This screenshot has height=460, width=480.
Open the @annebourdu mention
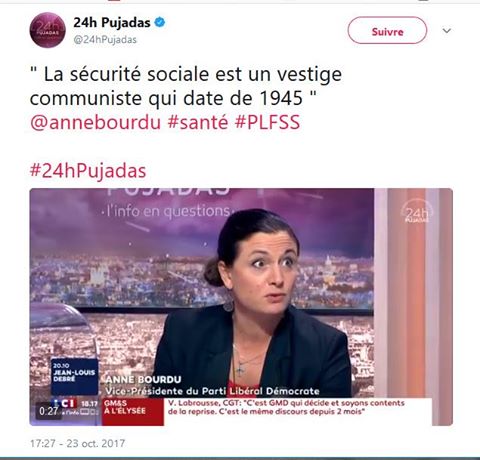point(96,122)
